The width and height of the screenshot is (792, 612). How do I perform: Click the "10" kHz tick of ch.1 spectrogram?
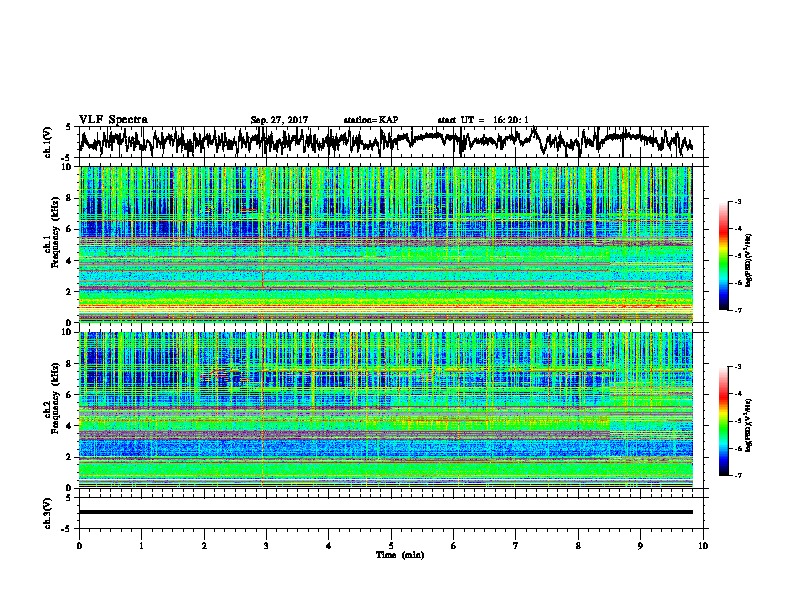(68, 167)
